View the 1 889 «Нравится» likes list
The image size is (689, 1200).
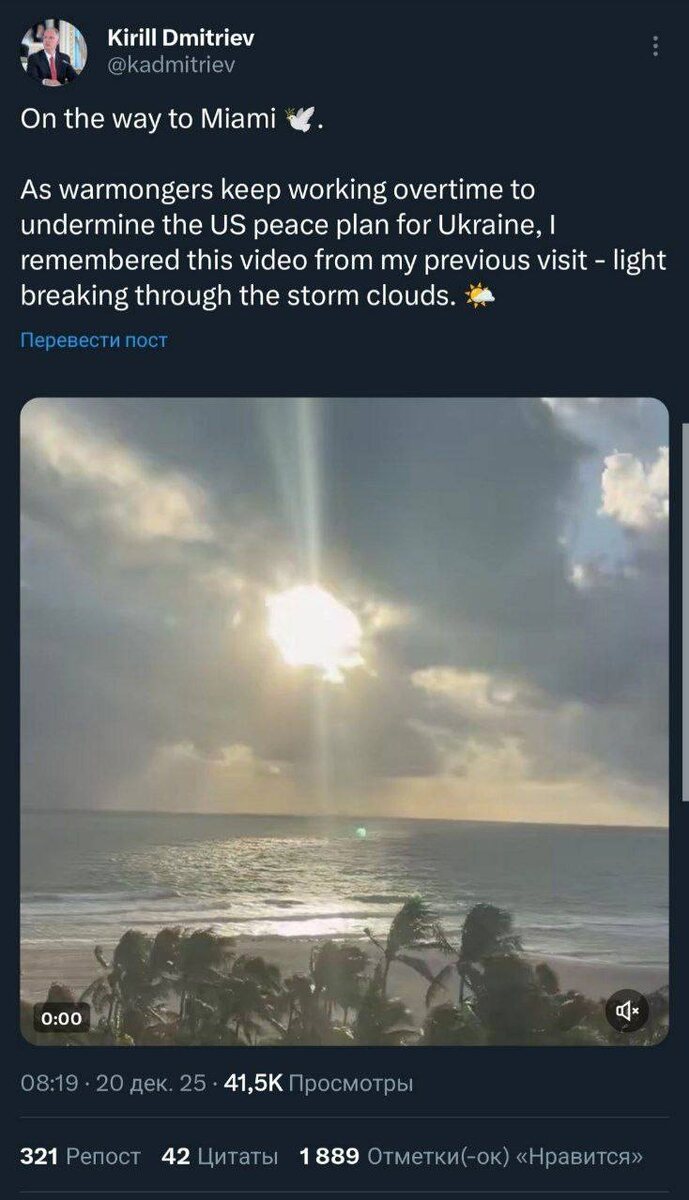(x=471, y=1156)
